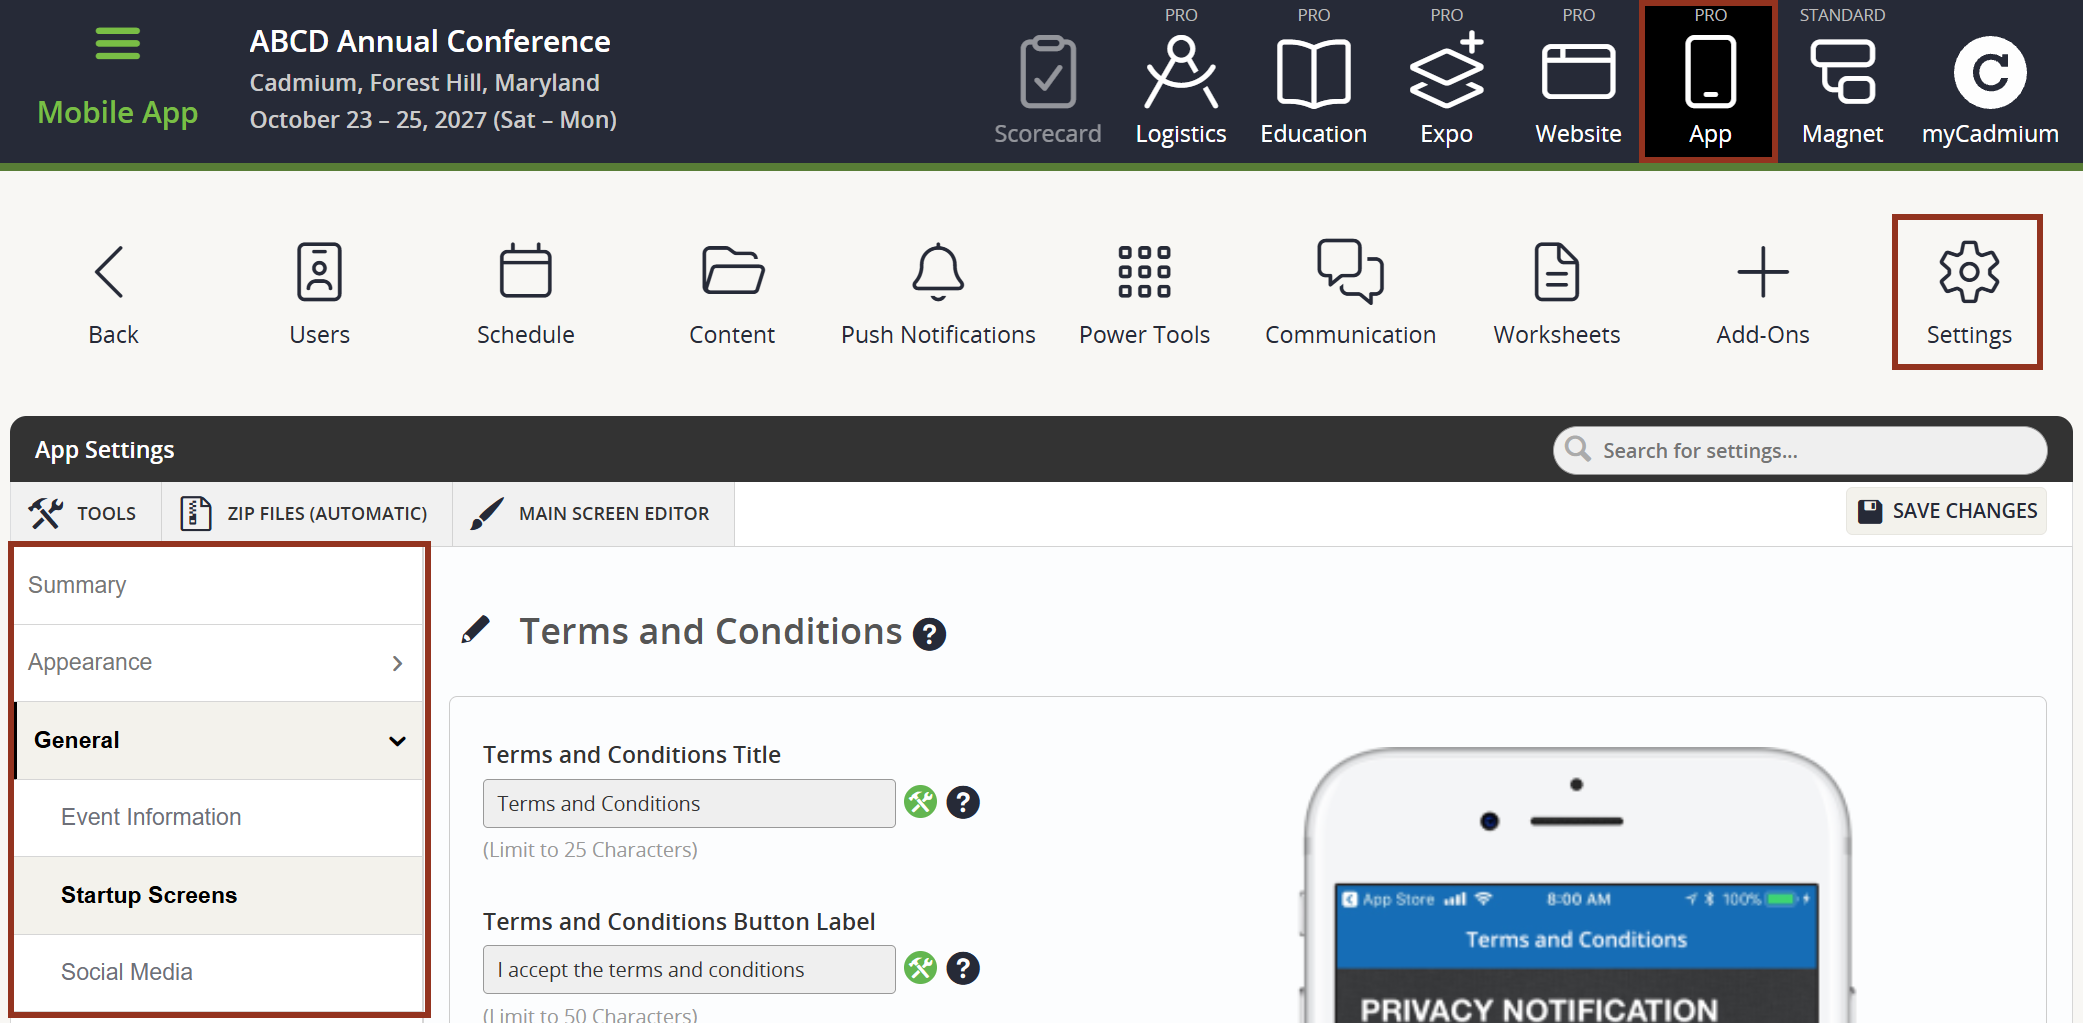Click the ABCD Annual Conference title

430,41
